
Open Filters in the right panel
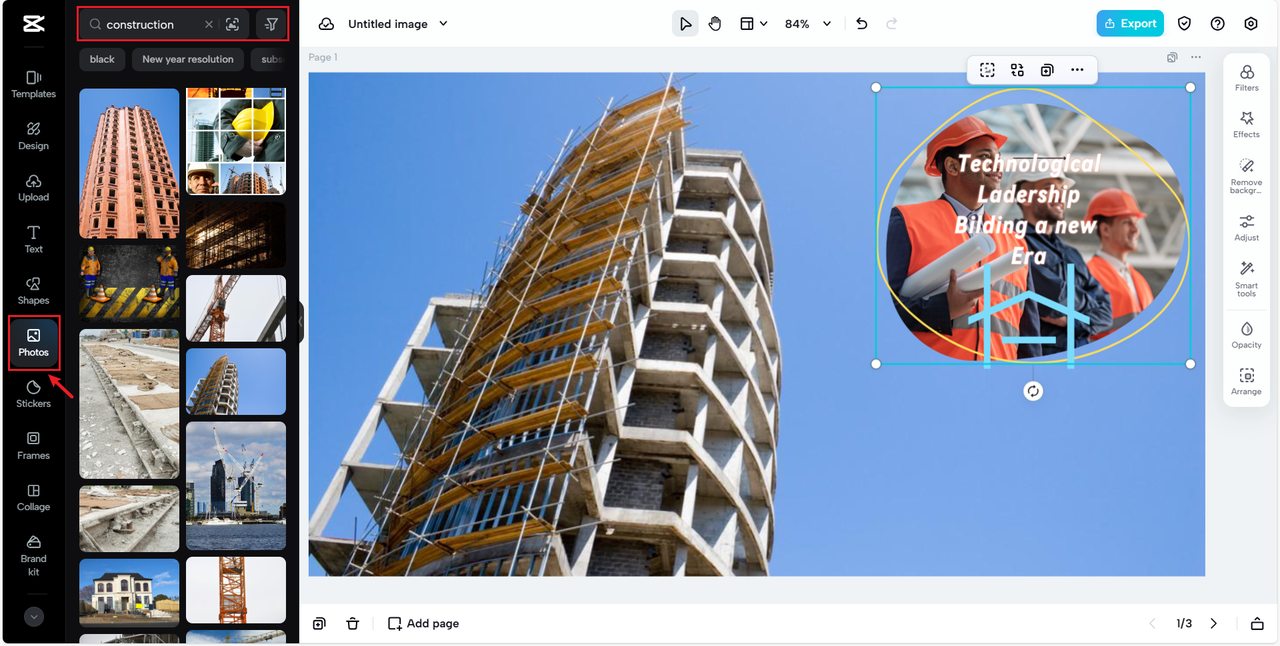tap(1247, 78)
